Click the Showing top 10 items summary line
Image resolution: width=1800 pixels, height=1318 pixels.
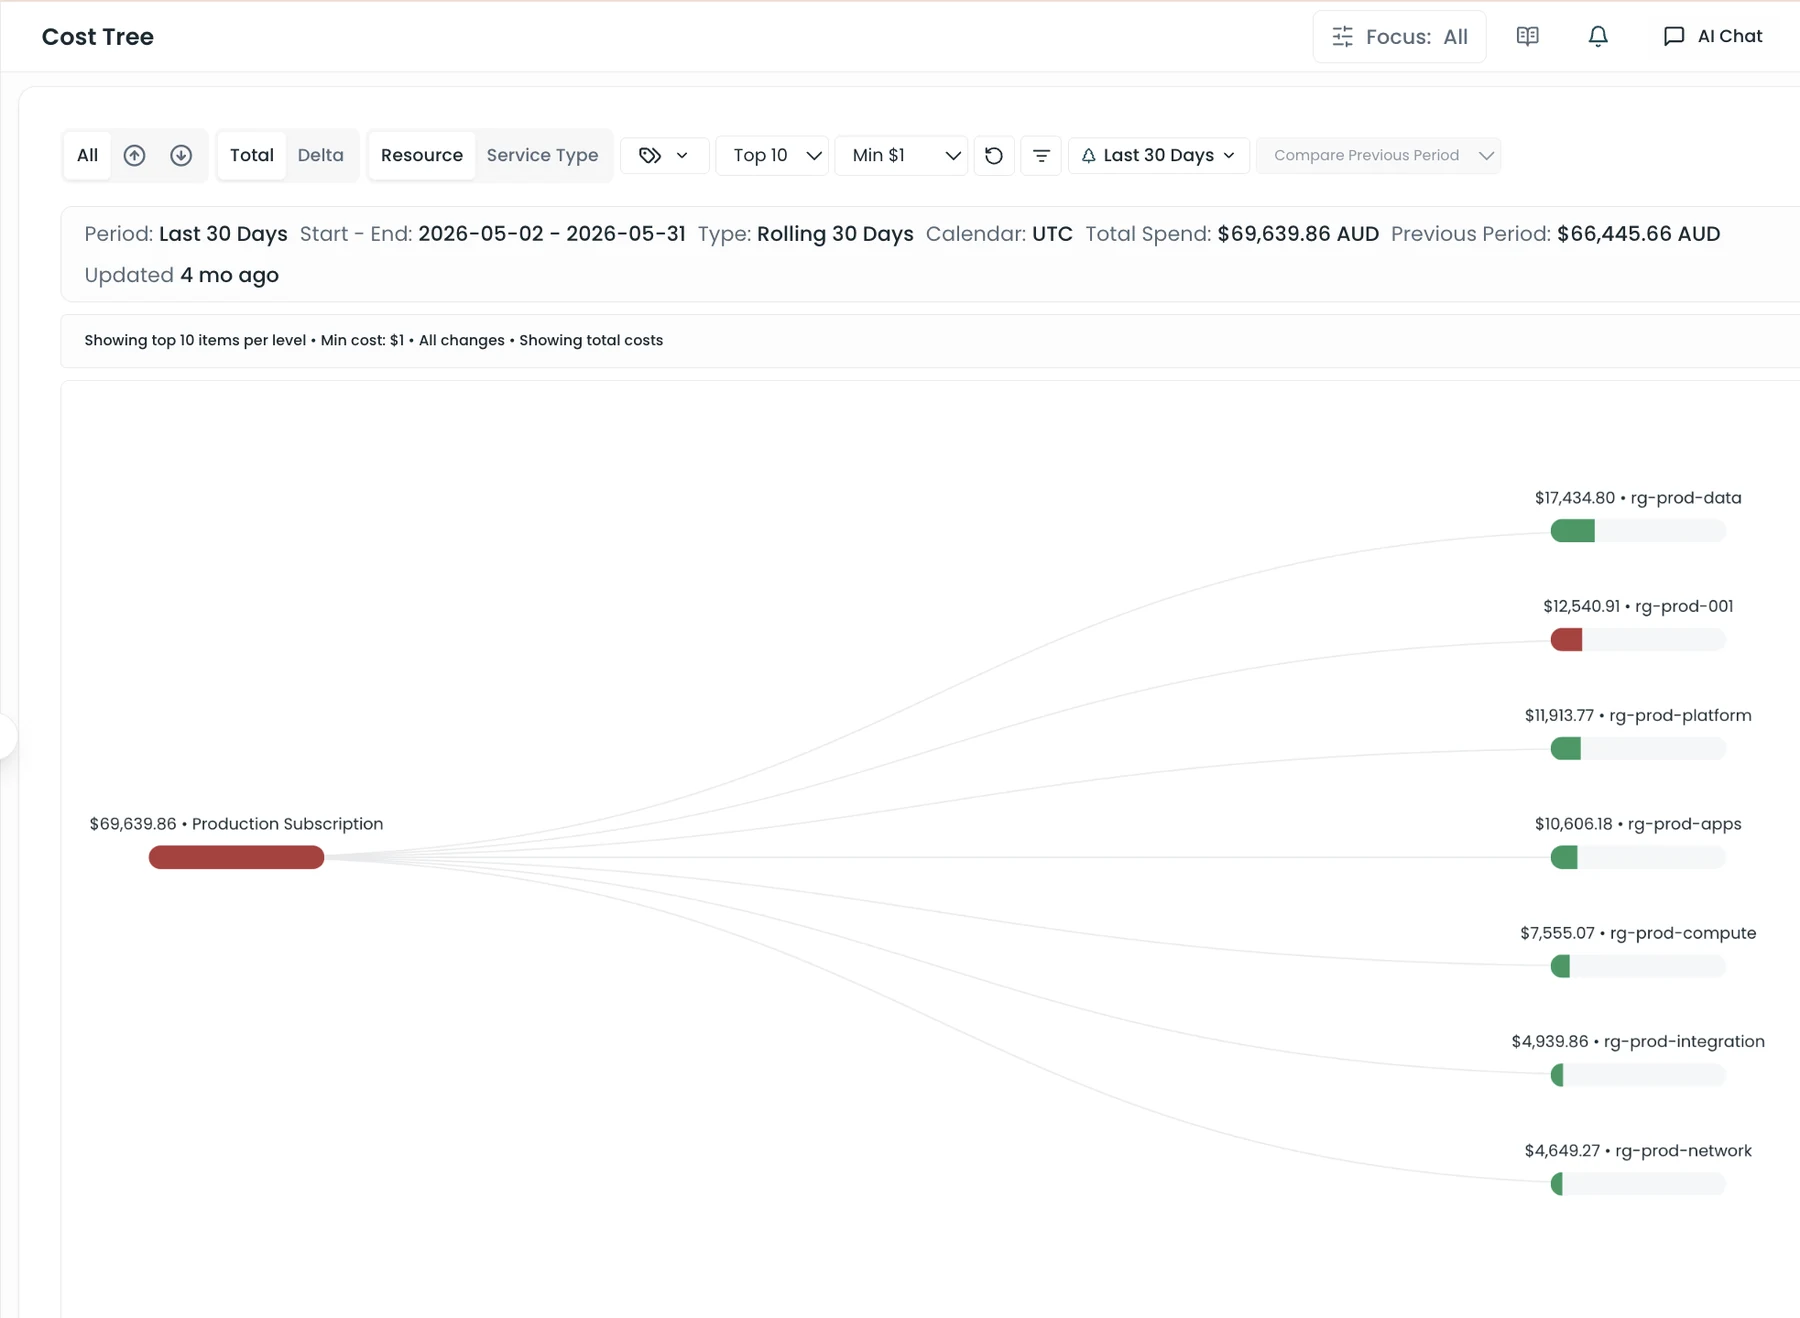click(x=373, y=340)
